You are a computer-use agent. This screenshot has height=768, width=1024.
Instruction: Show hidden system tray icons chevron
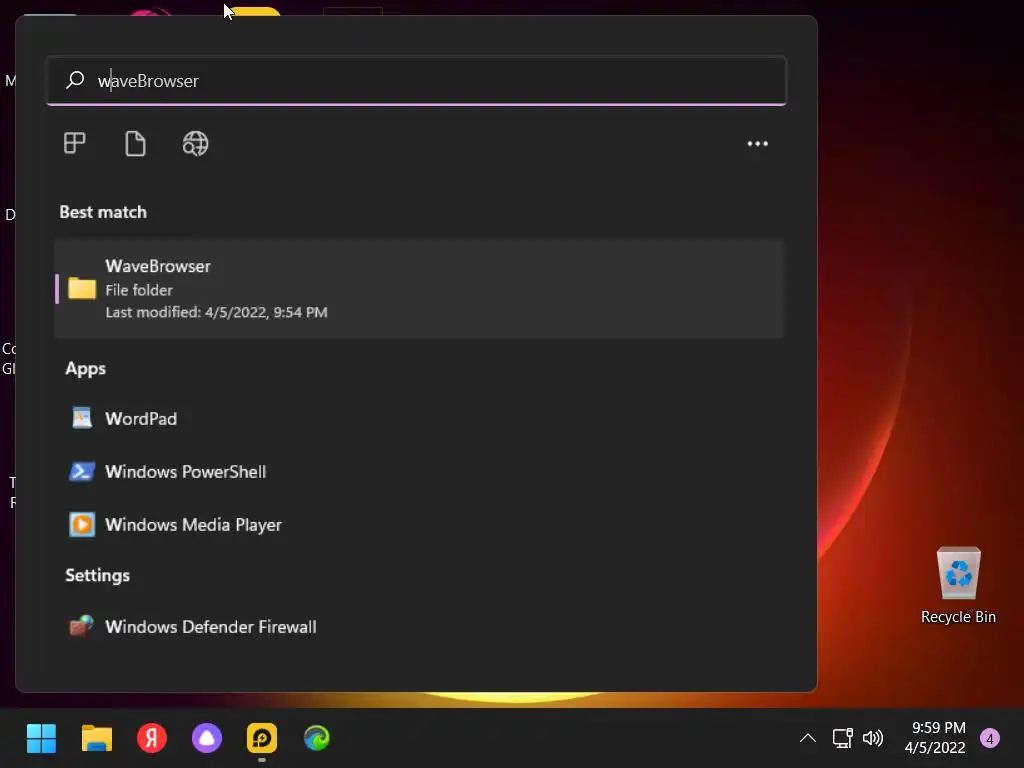tap(808, 738)
